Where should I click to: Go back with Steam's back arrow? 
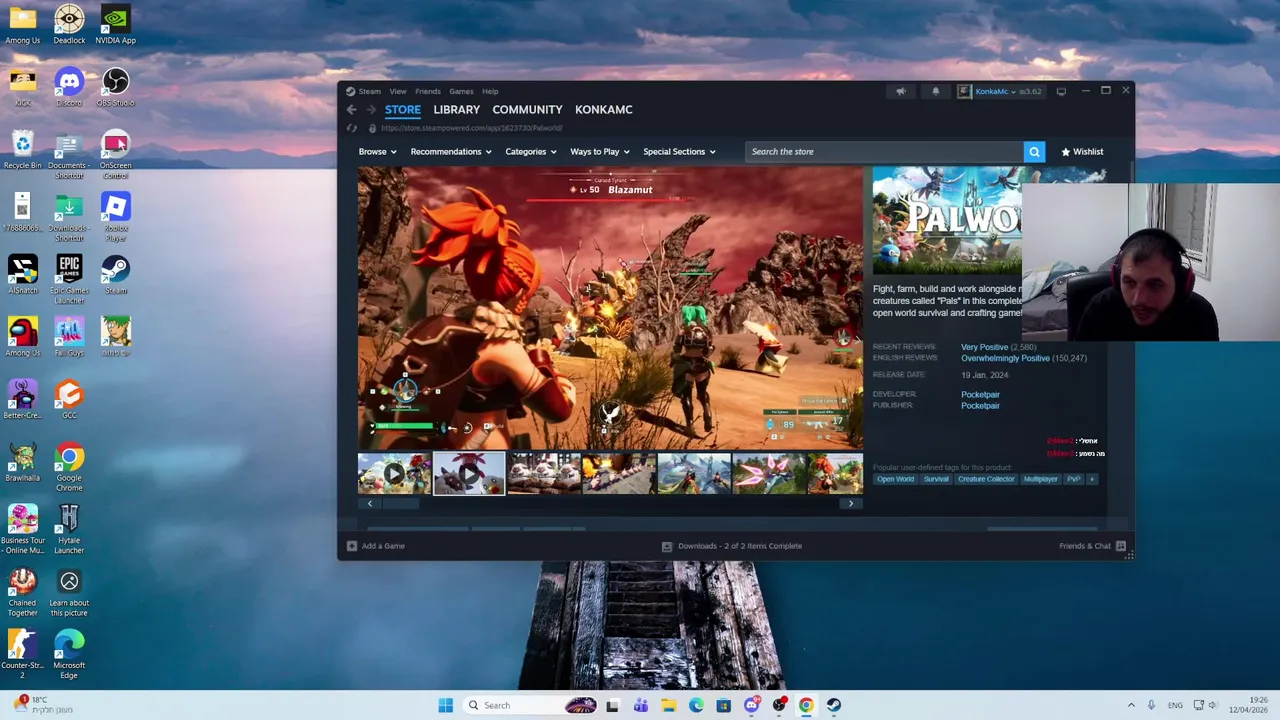coord(351,110)
